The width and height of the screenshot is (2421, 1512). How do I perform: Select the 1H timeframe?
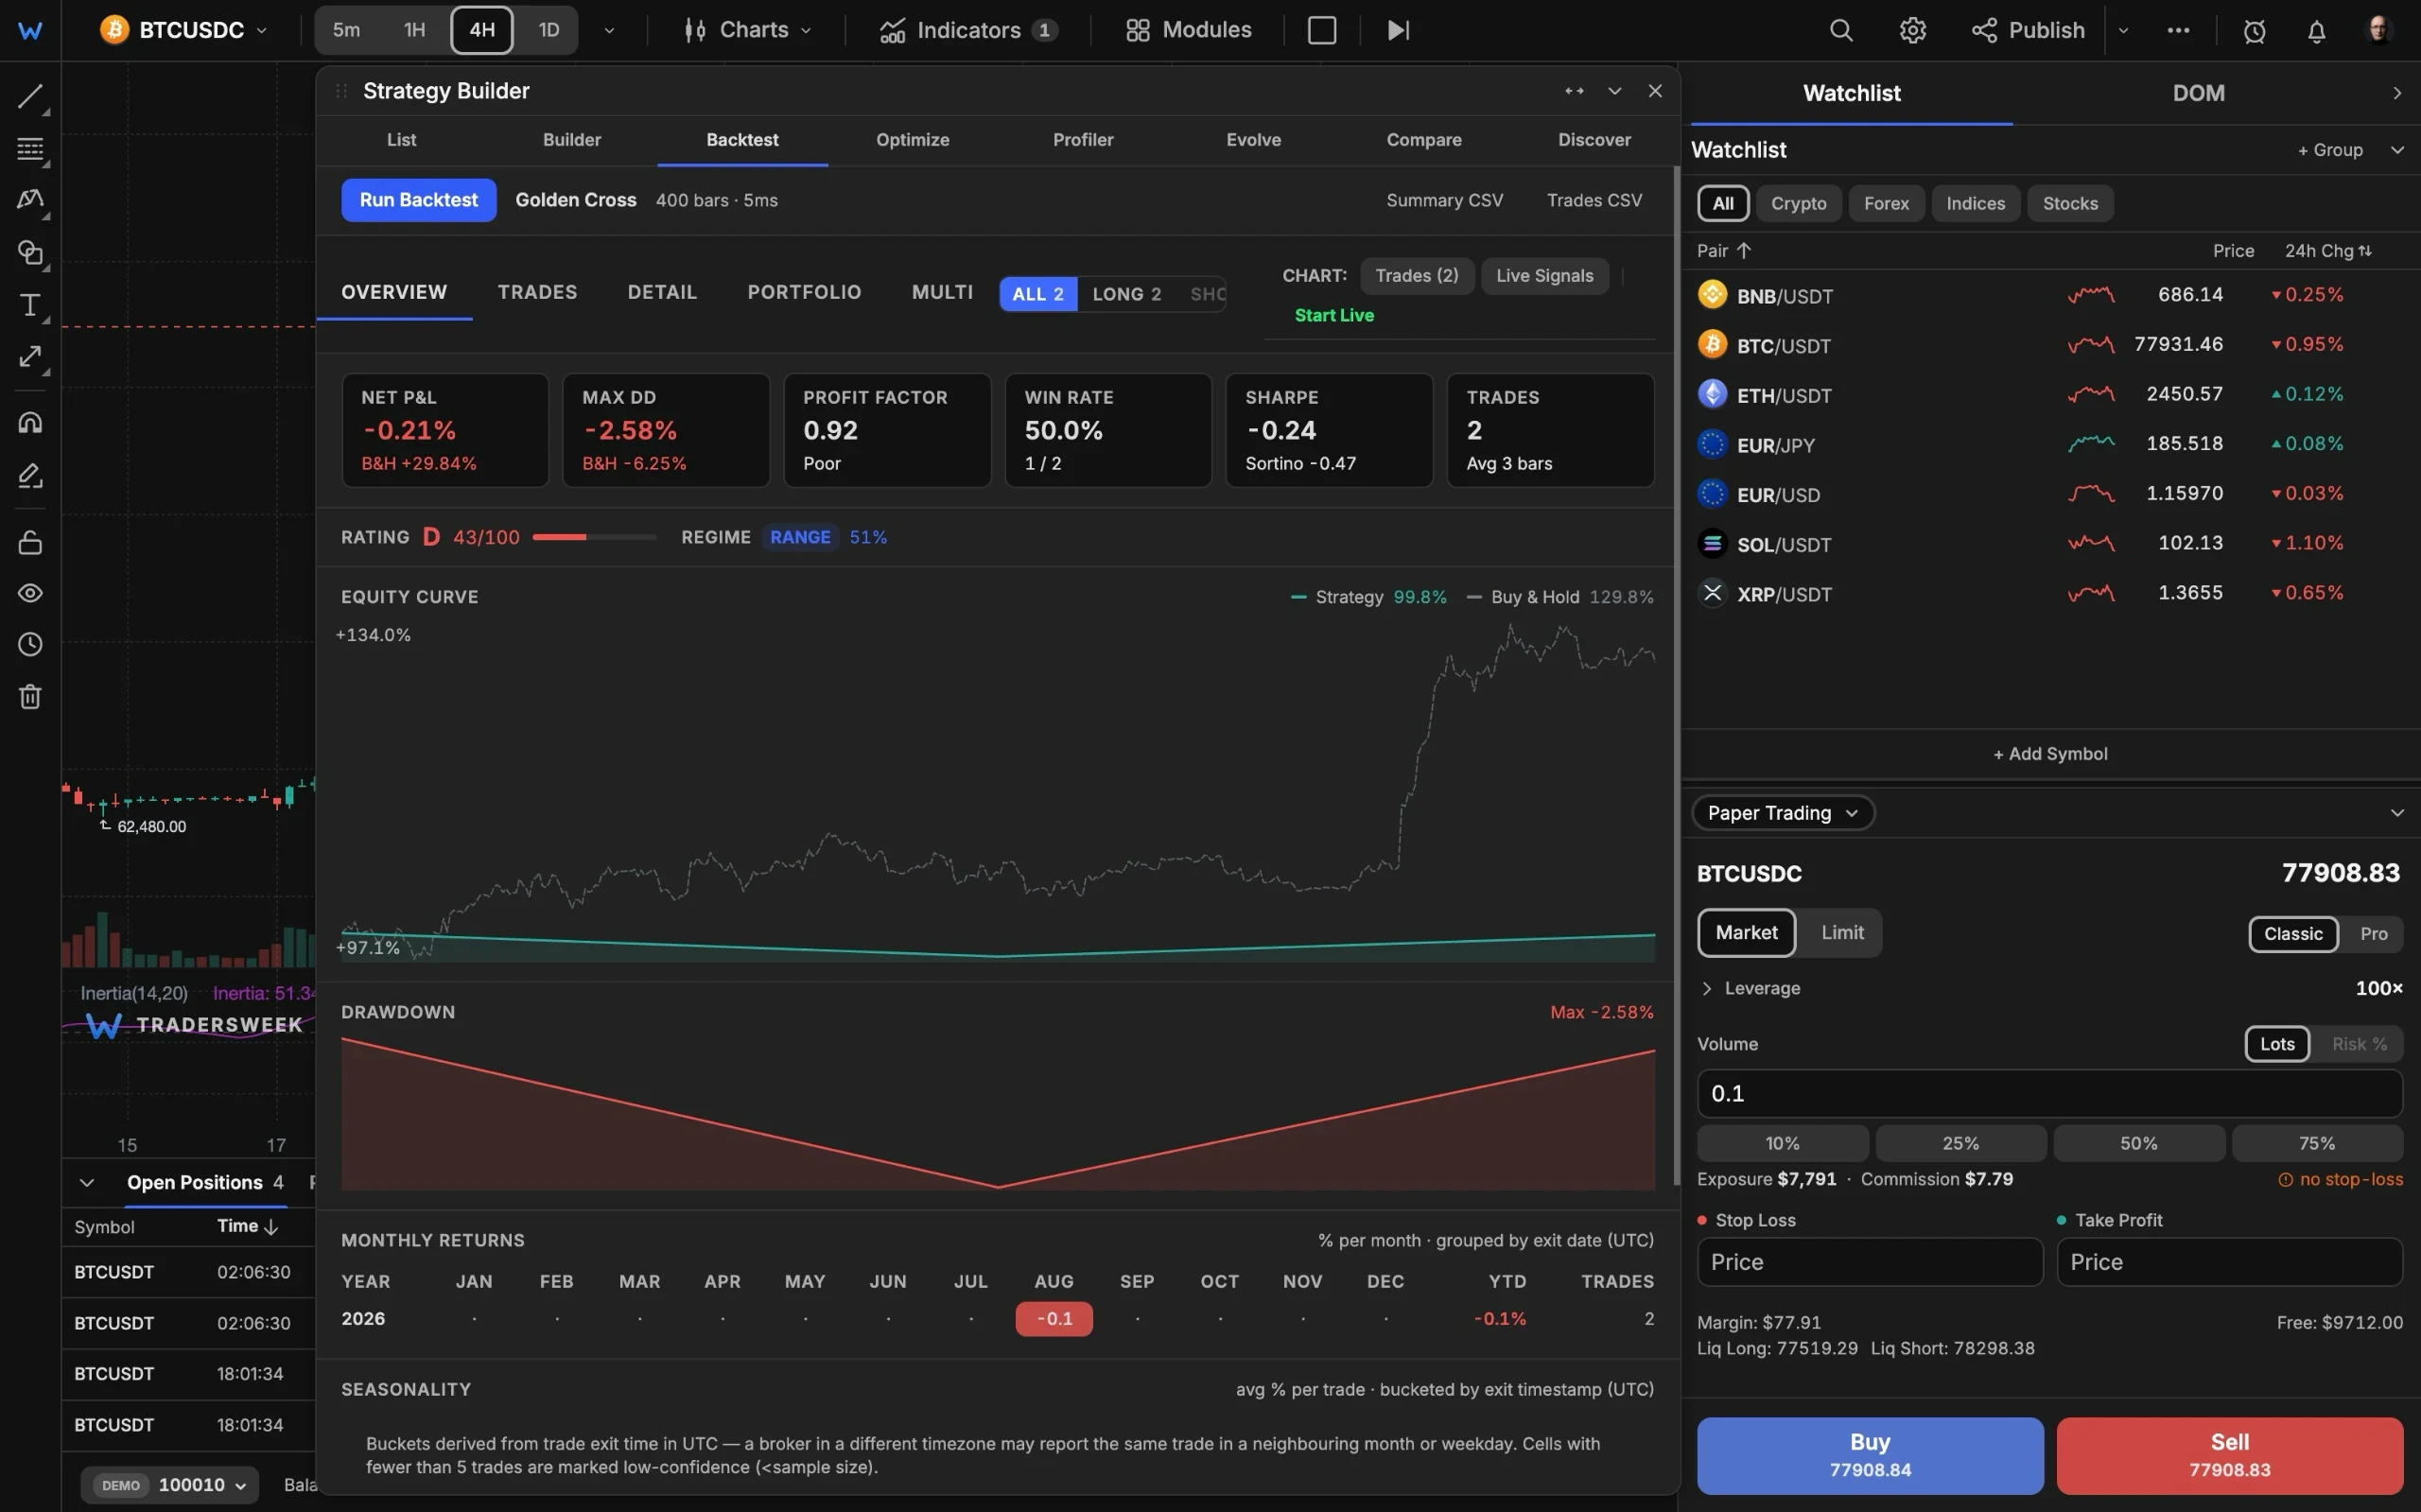tap(414, 30)
